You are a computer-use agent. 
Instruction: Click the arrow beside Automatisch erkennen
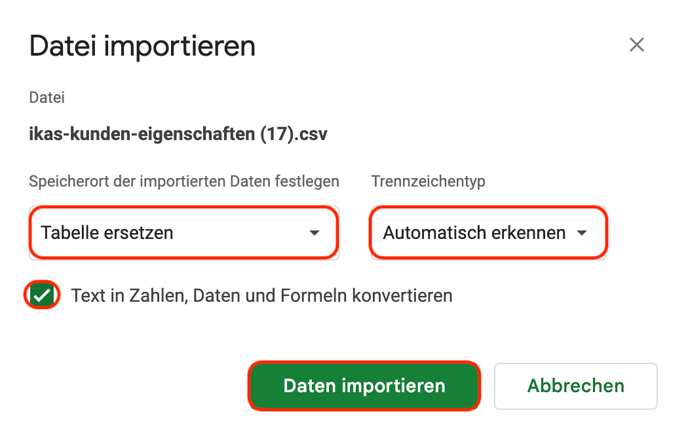[582, 233]
